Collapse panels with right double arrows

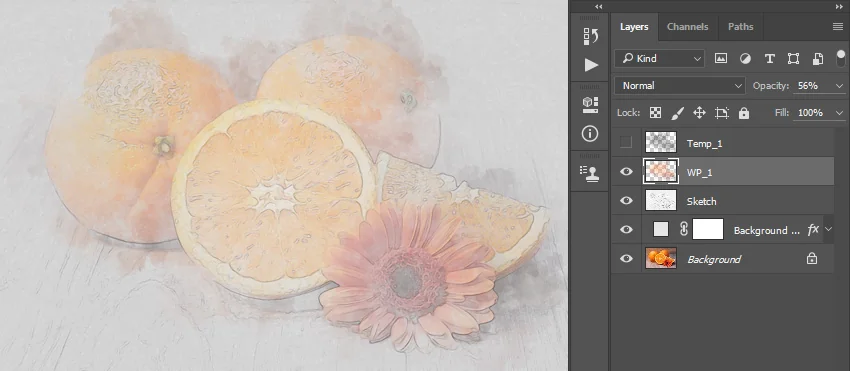(840, 7)
